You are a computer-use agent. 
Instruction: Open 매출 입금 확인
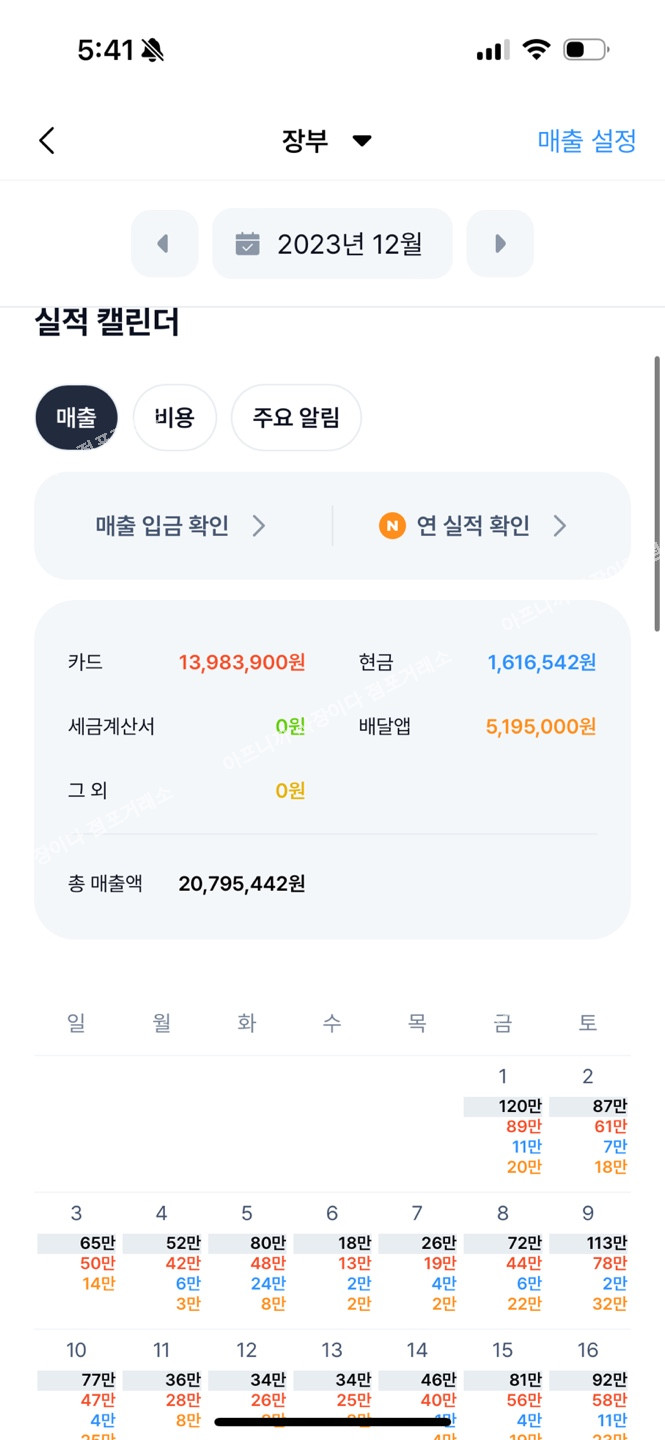point(163,526)
